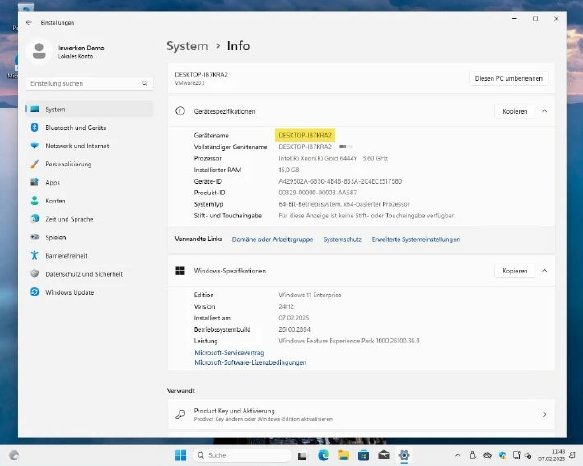Screen dimensions: 583x466
Task: Minimize the Einstellungen window
Action: tap(515, 19)
